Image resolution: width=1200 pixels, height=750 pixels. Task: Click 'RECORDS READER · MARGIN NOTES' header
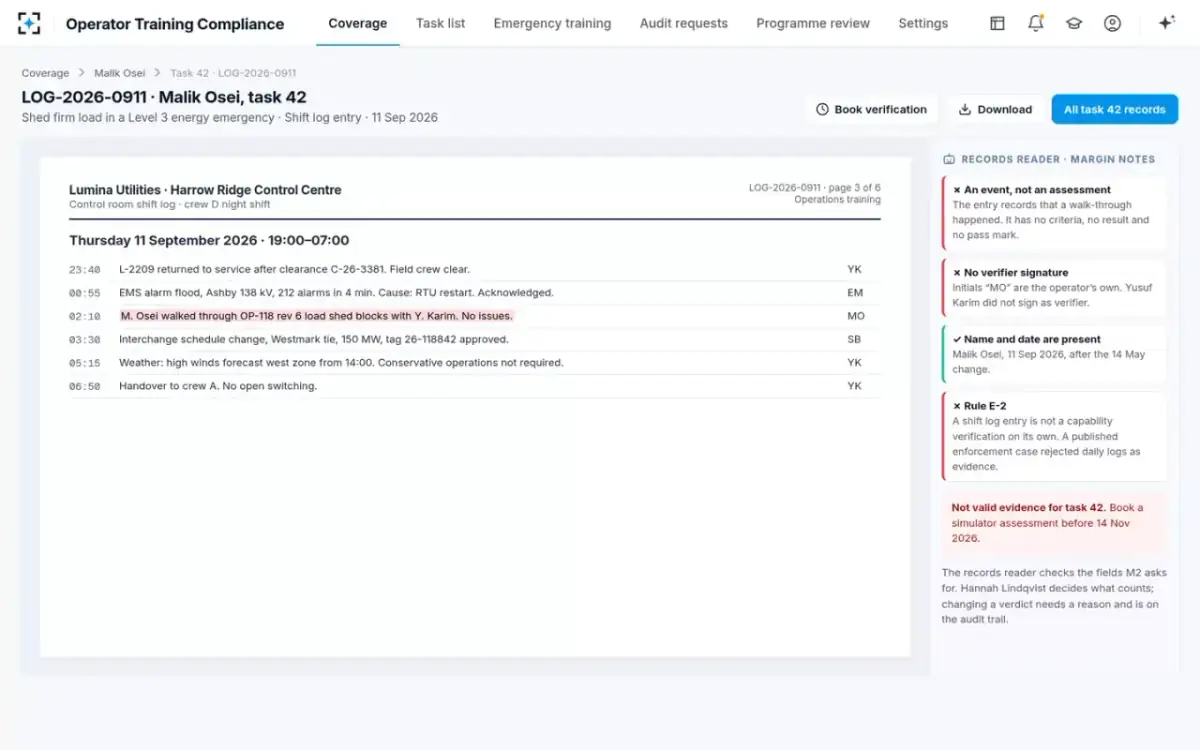tap(1058, 159)
